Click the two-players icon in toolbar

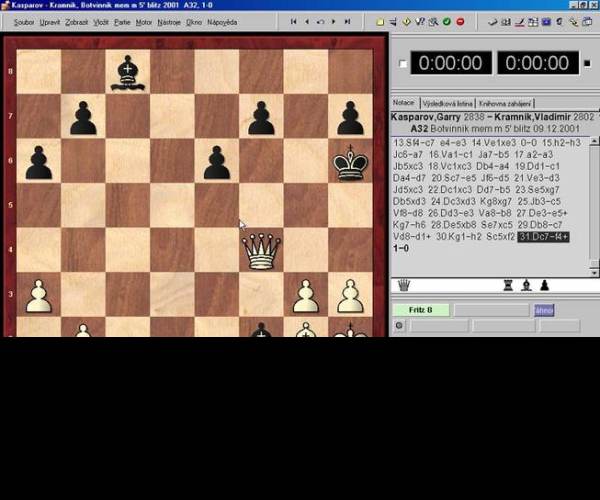tap(506, 22)
